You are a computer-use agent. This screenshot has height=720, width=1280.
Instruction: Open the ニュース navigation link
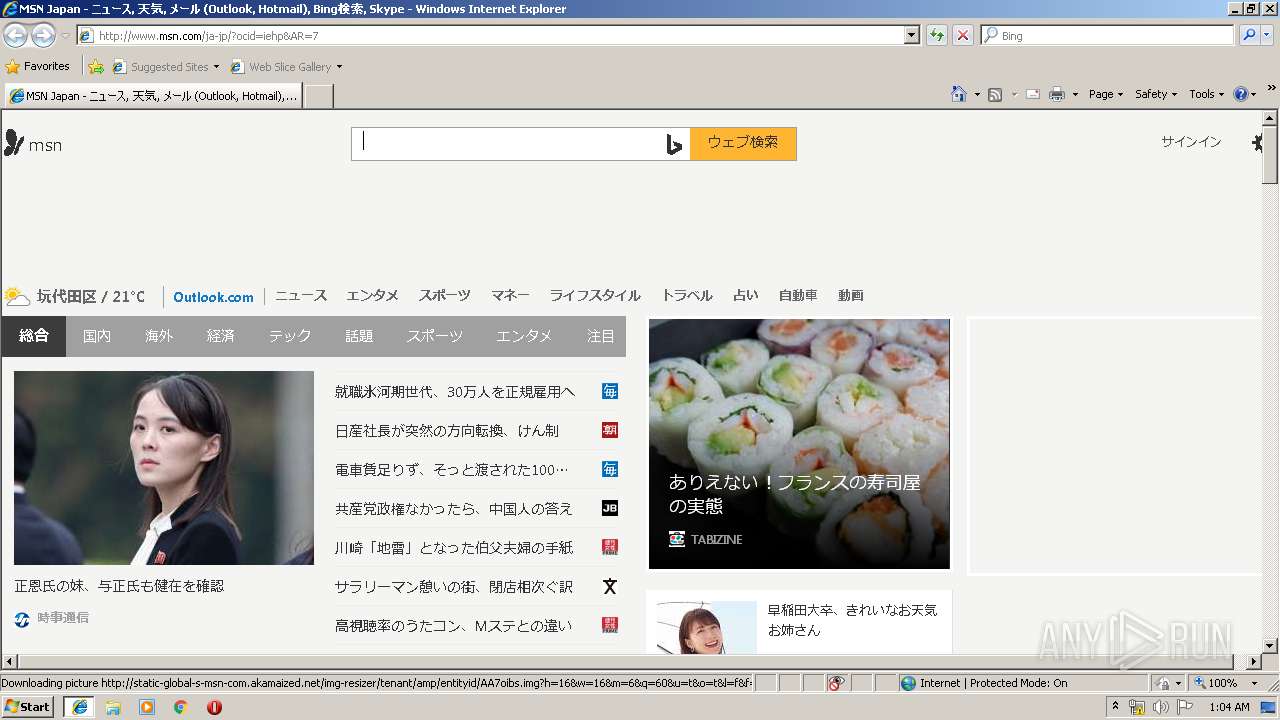pyautogui.click(x=301, y=296)
